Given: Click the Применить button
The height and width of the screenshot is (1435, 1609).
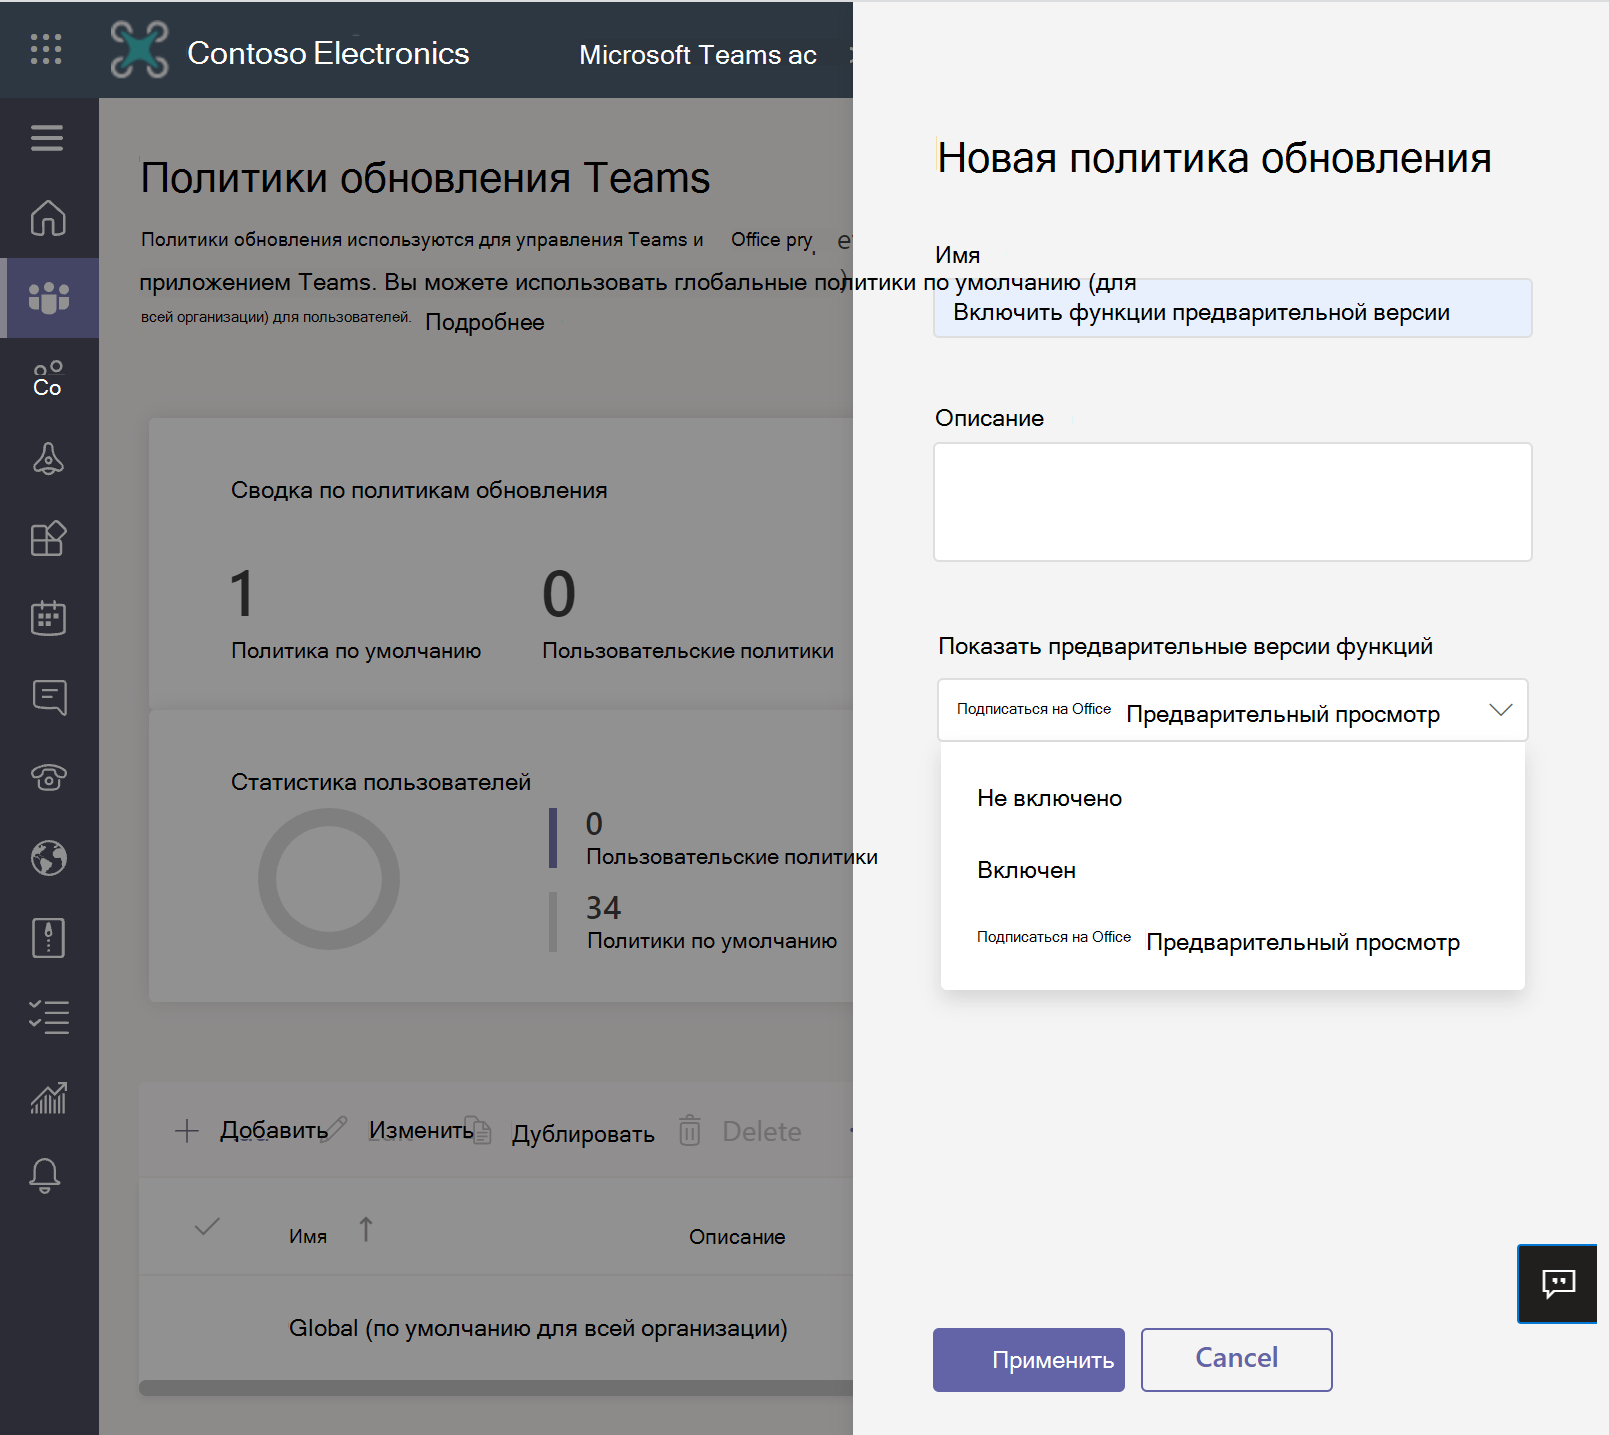Looking at the screenshot, I should click(1028, 1360).
